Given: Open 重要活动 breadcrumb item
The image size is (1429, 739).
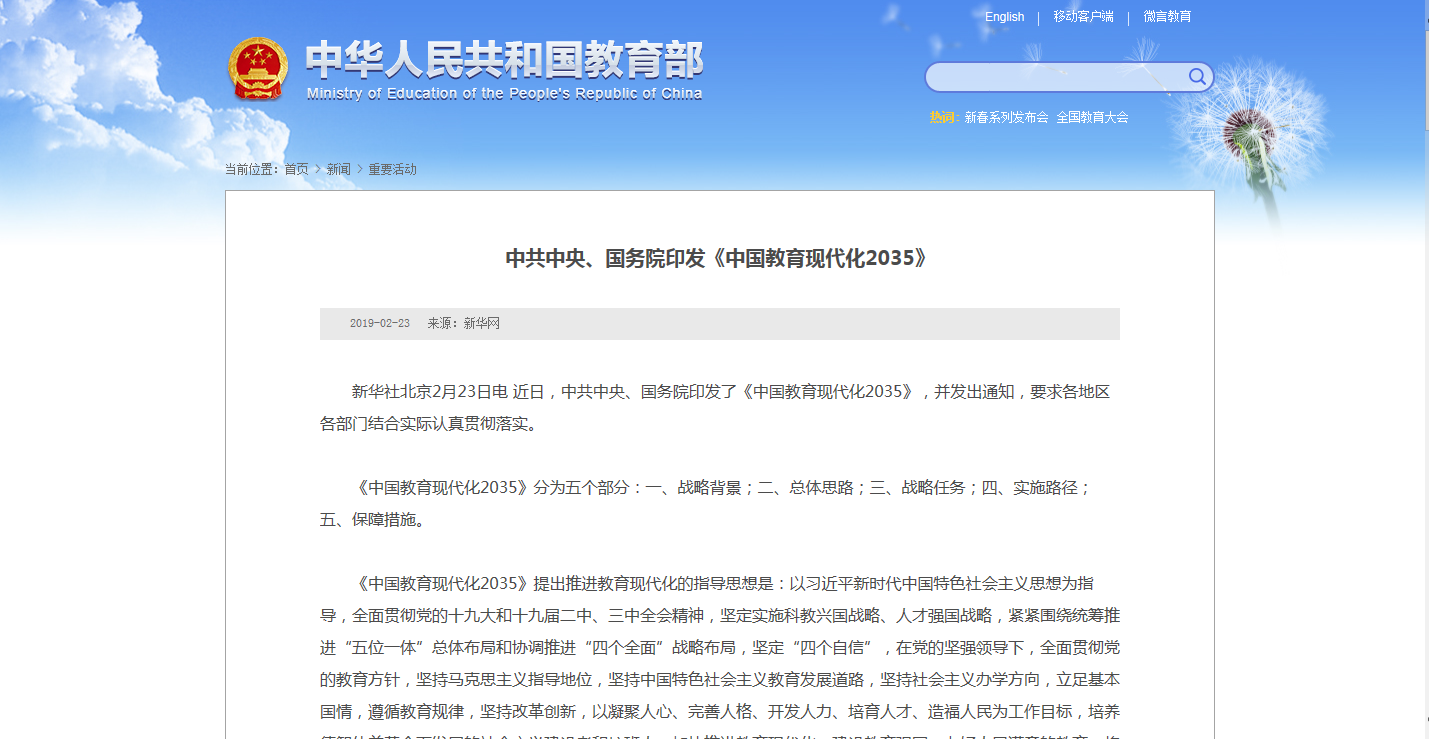Looking at the screenshot, I should [x=392, y=169].
